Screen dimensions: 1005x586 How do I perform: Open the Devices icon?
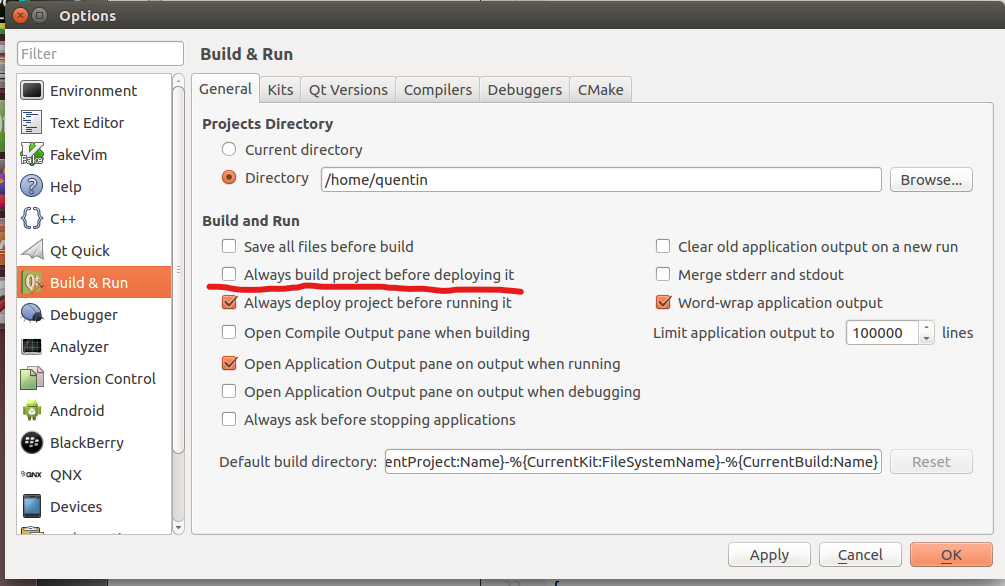(31, 506)
